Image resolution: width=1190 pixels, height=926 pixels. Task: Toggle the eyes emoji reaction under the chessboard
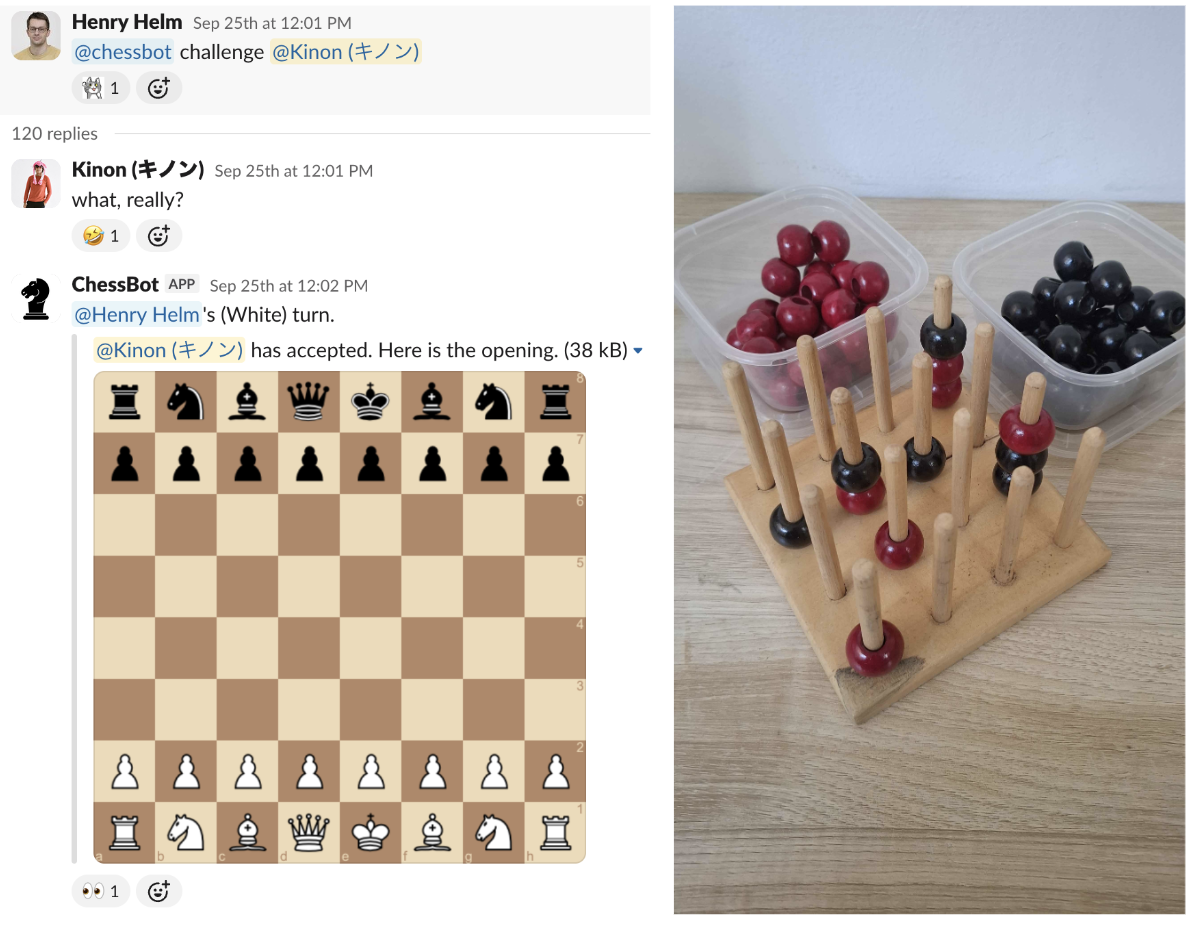pos(101,891)
